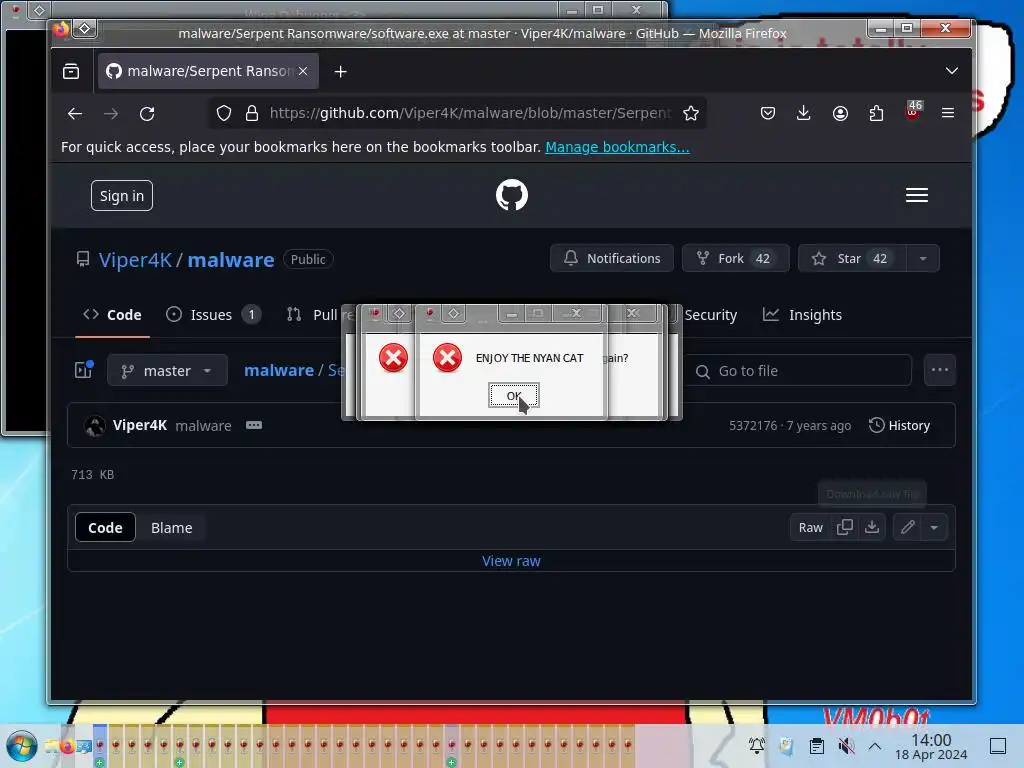This screenshot has height=768, width=1024.
Task: Star the malware repository
Action: 852,259
